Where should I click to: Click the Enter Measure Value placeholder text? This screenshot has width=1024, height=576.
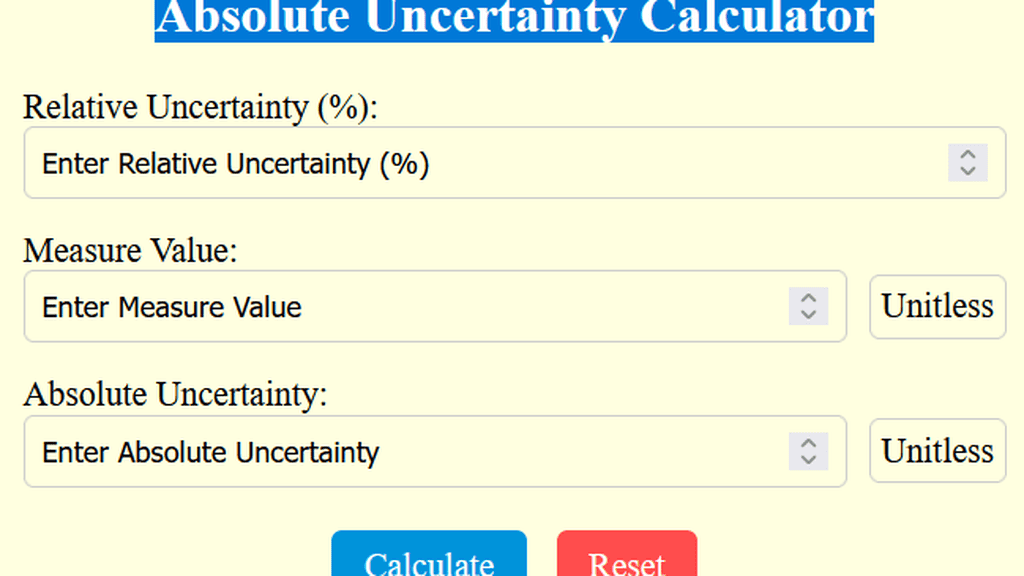pos(171,307)
